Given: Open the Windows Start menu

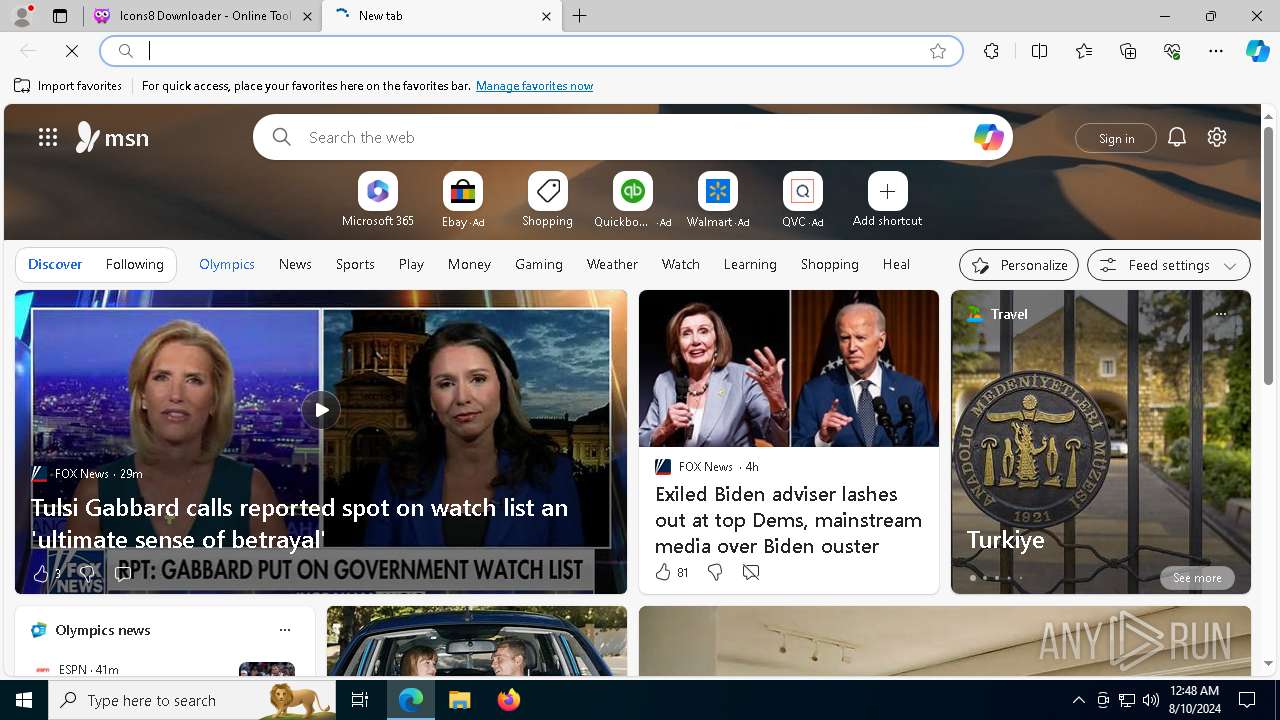Looking at the screenshot, I should click(x=24, y=700).
